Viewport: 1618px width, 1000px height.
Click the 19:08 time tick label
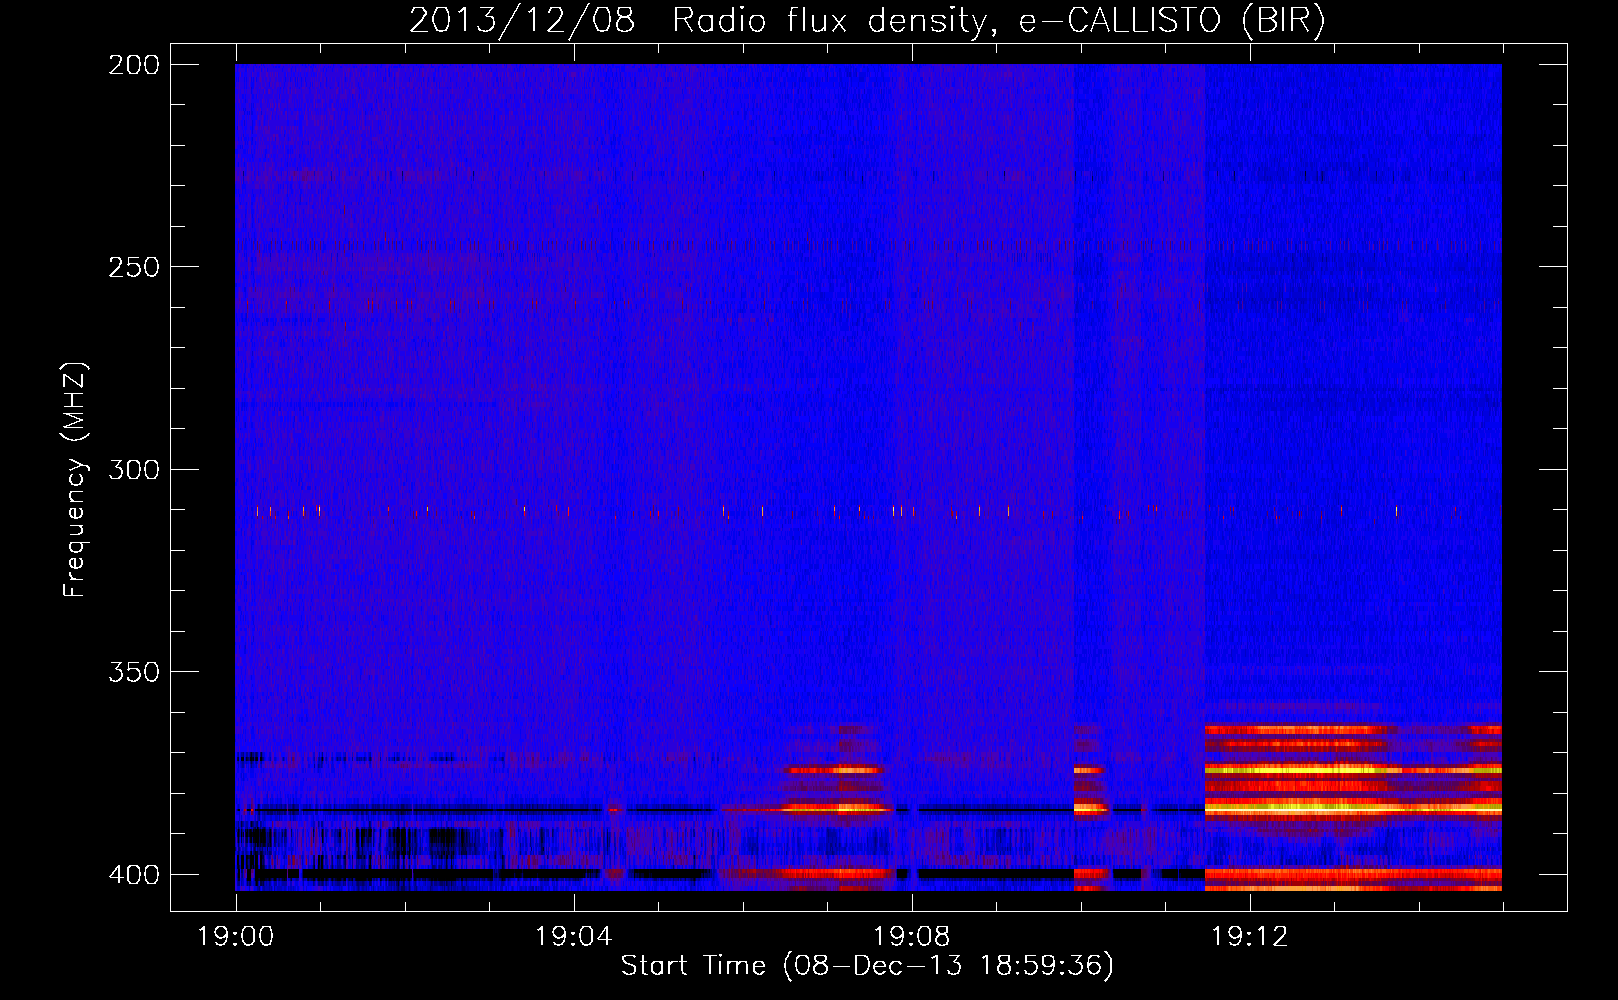tap(911, 937)
